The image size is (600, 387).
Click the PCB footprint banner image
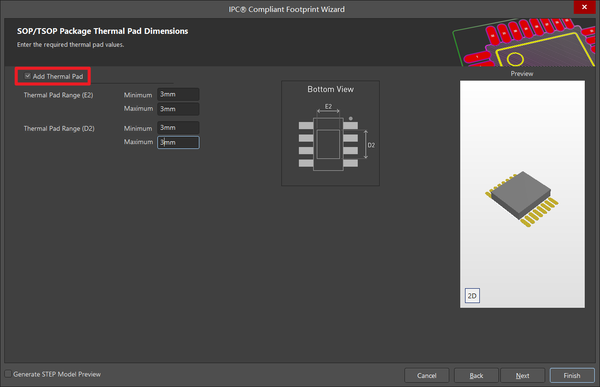point(523,42)
